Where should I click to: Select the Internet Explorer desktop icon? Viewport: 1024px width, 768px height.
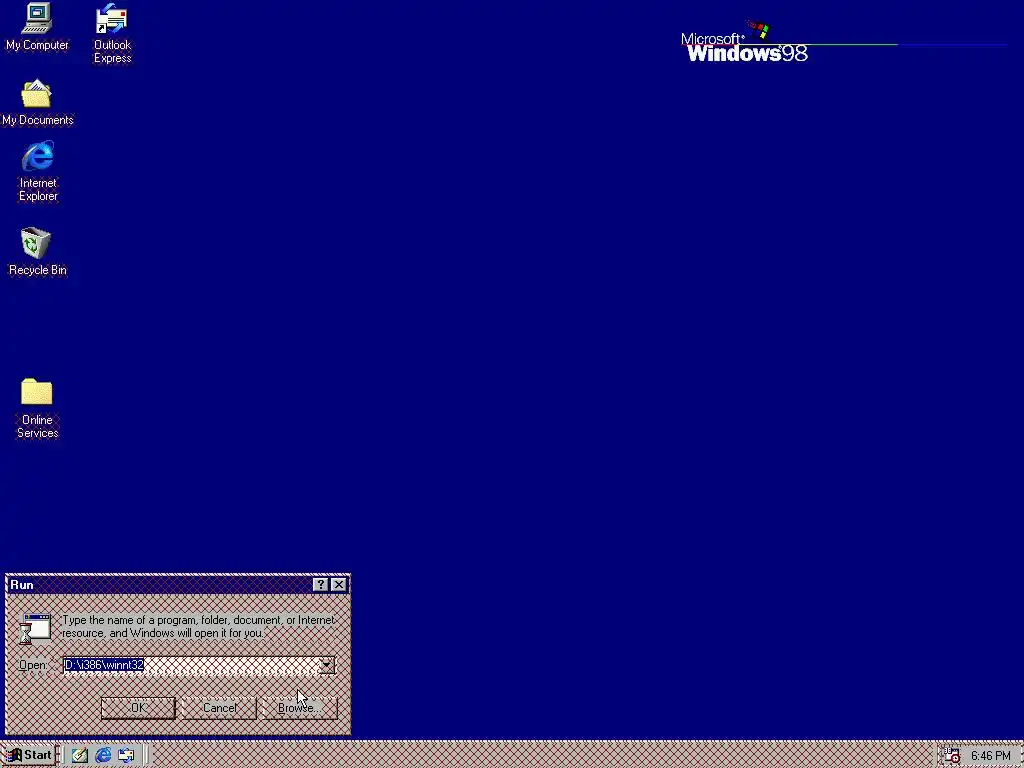point(38,171)
